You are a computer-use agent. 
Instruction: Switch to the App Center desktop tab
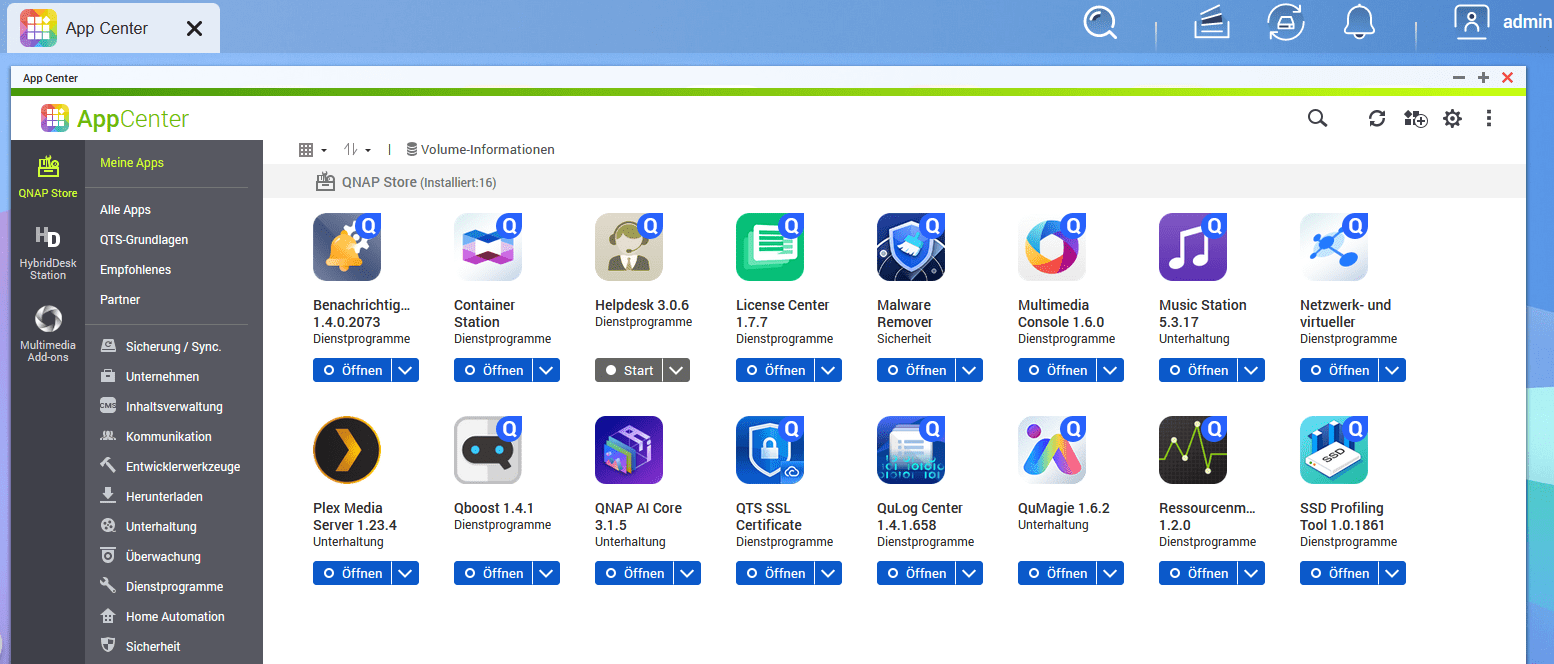(x=113, y=28)
